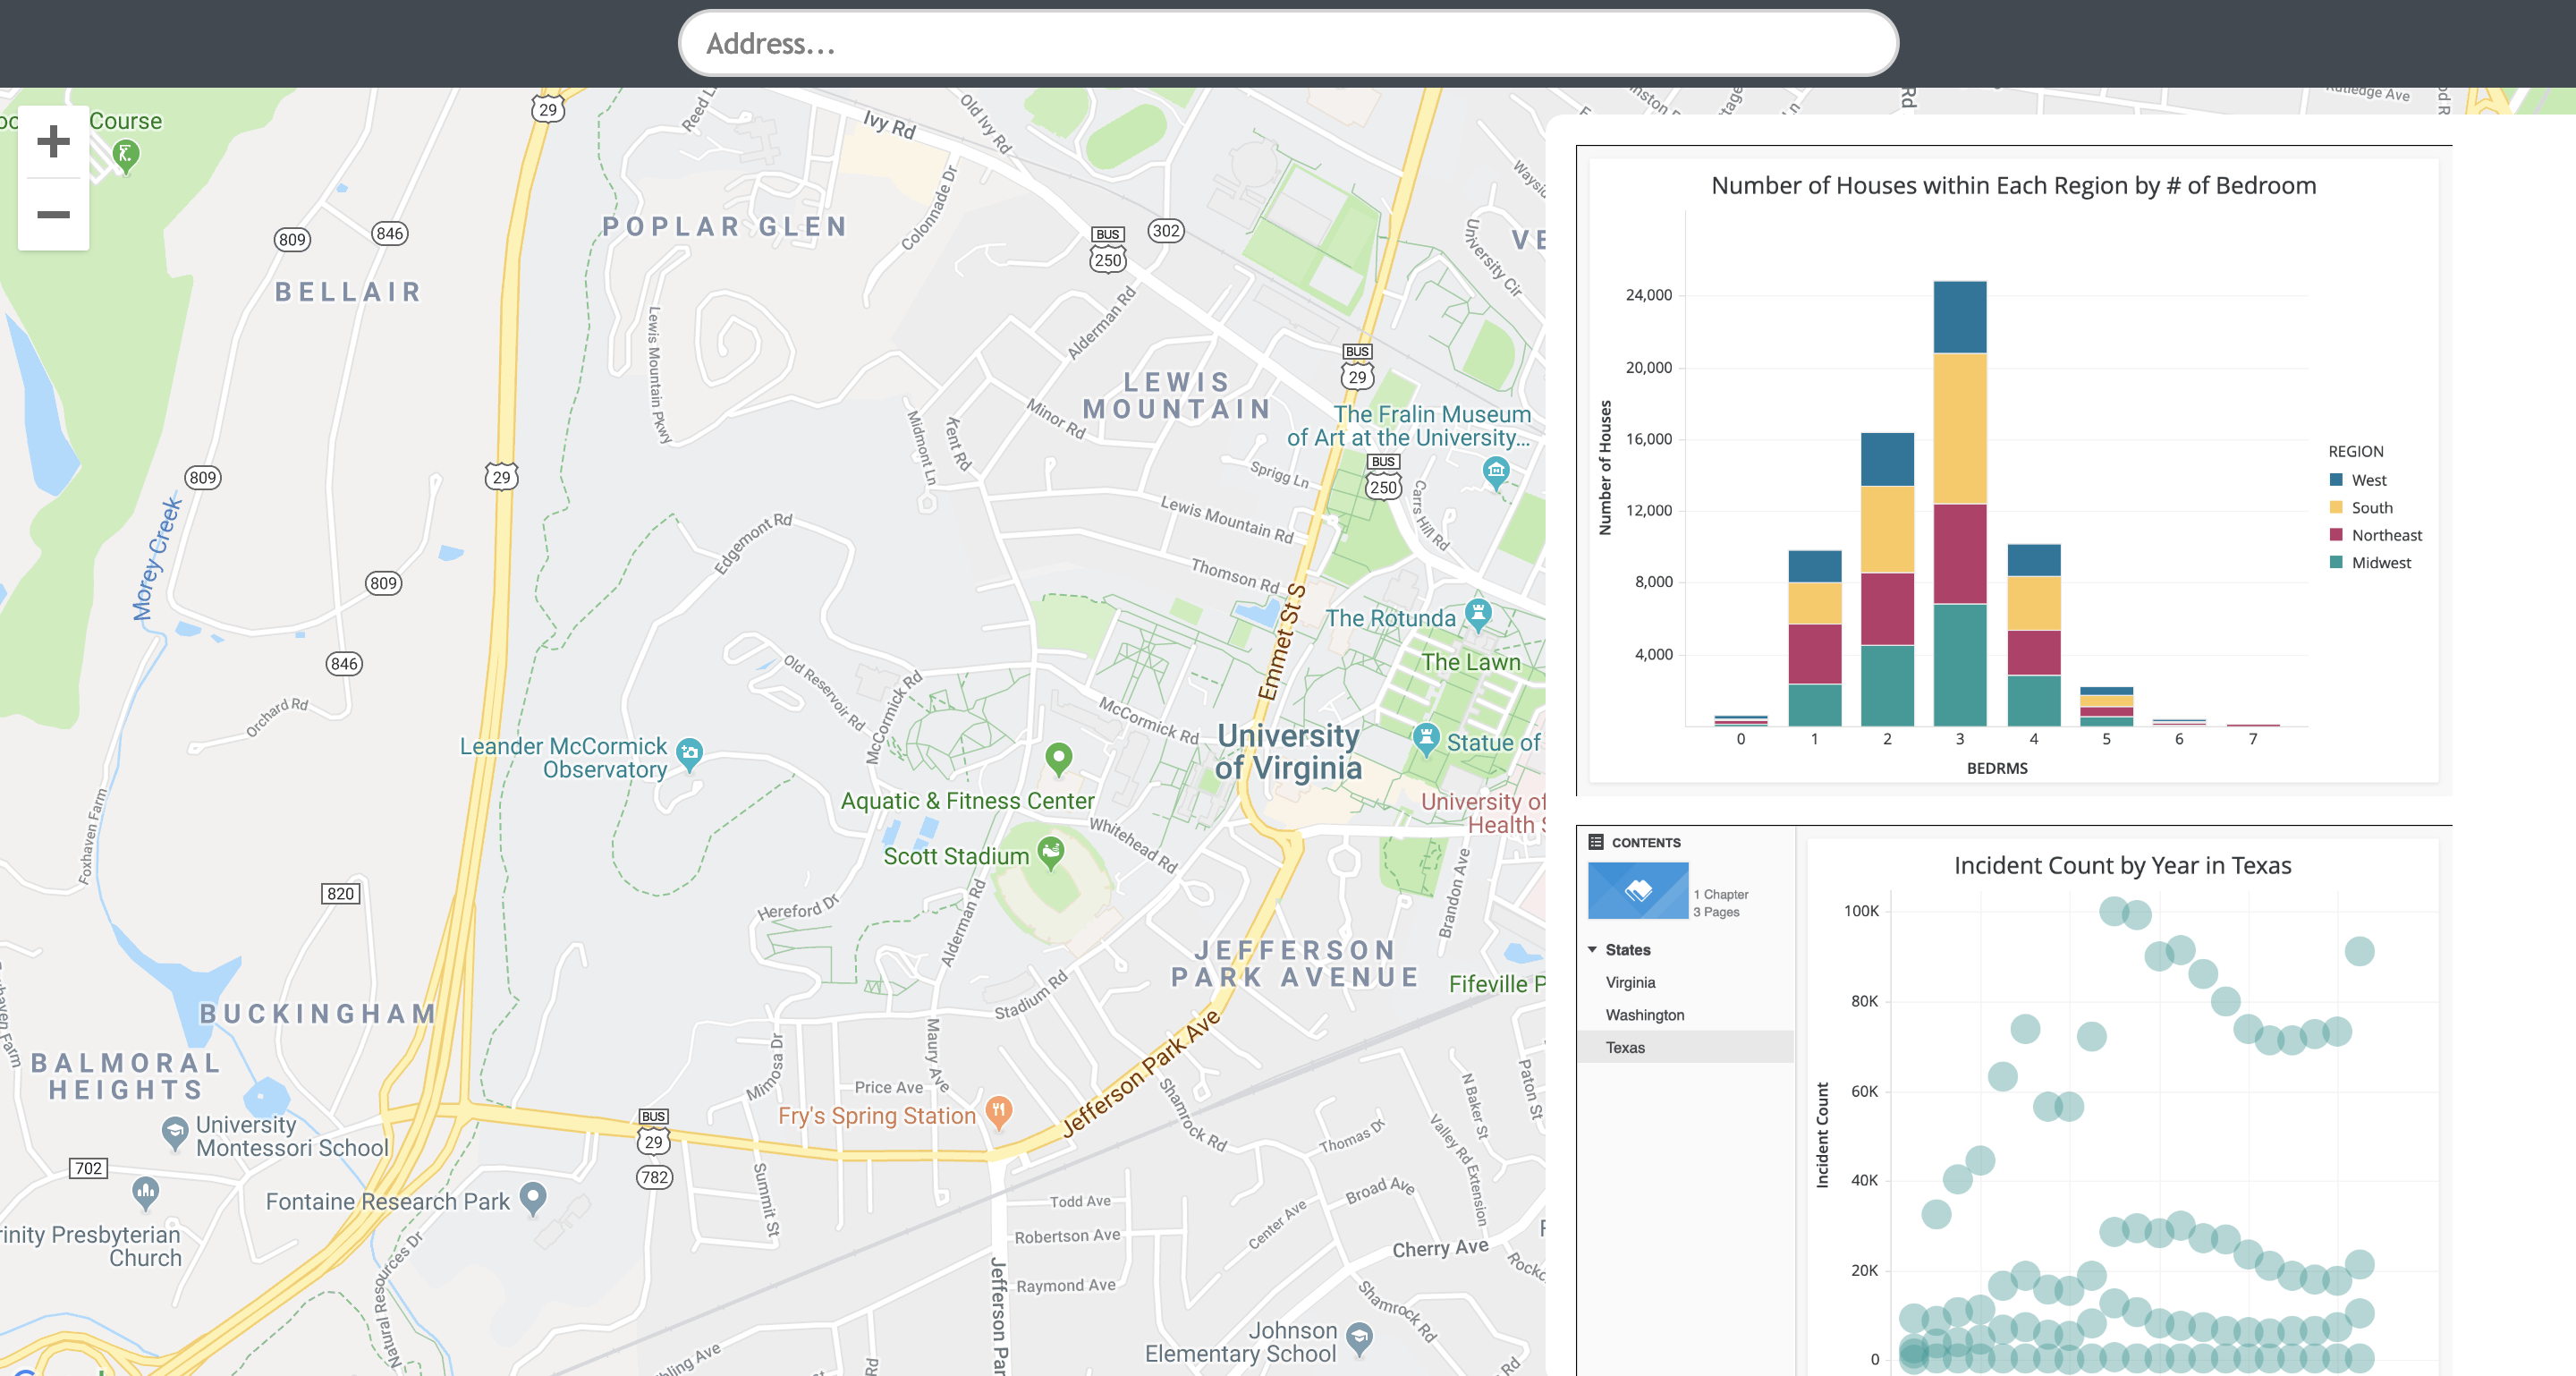2576x1376 pixels.
Task: Zoom out of the map
Action: (53, 215)
